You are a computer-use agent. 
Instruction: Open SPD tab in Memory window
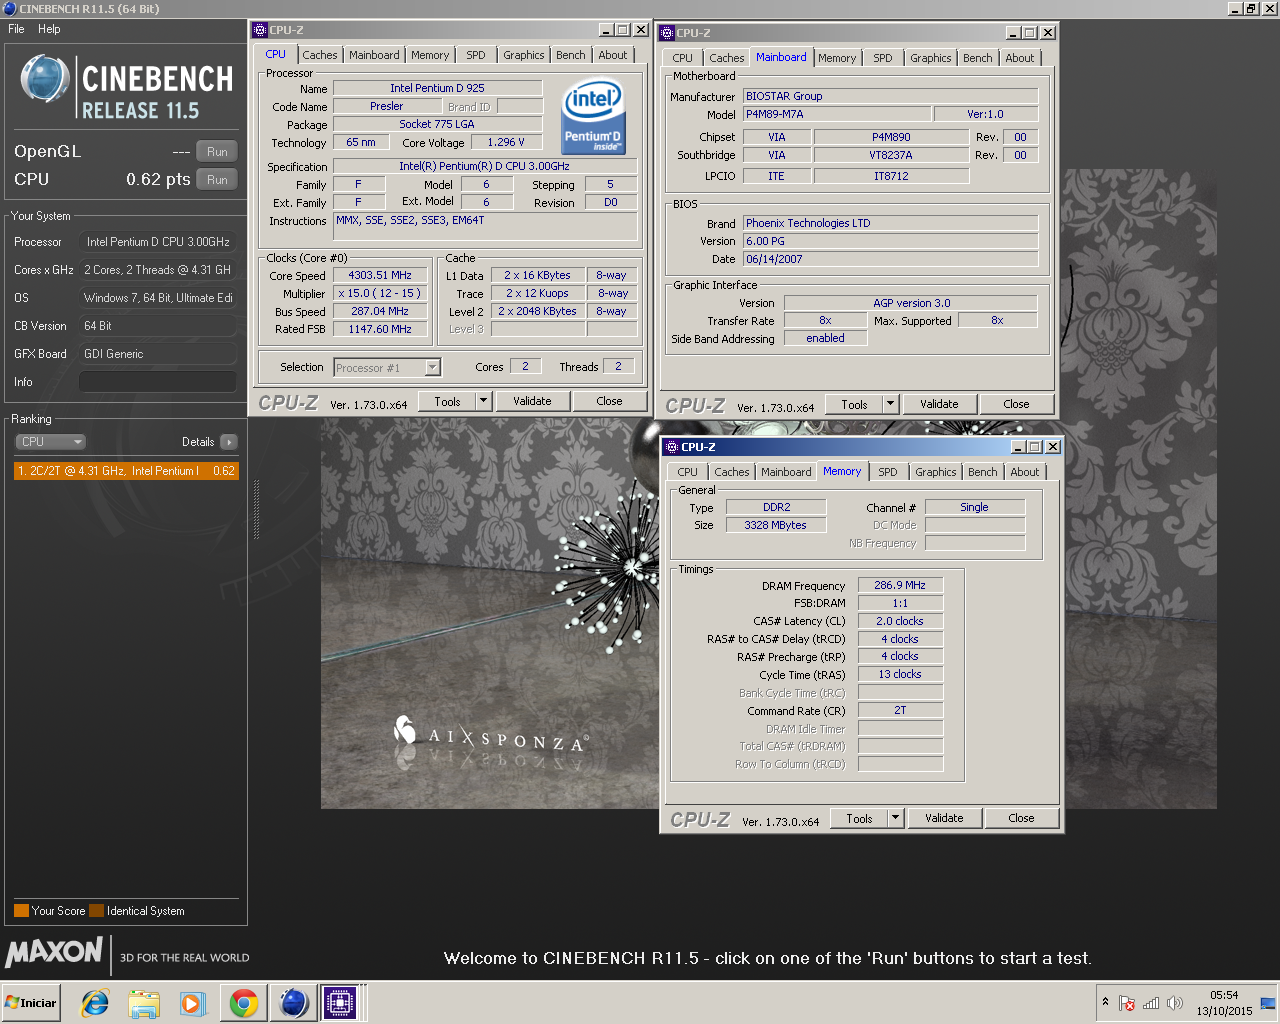[x=888, y=472]
